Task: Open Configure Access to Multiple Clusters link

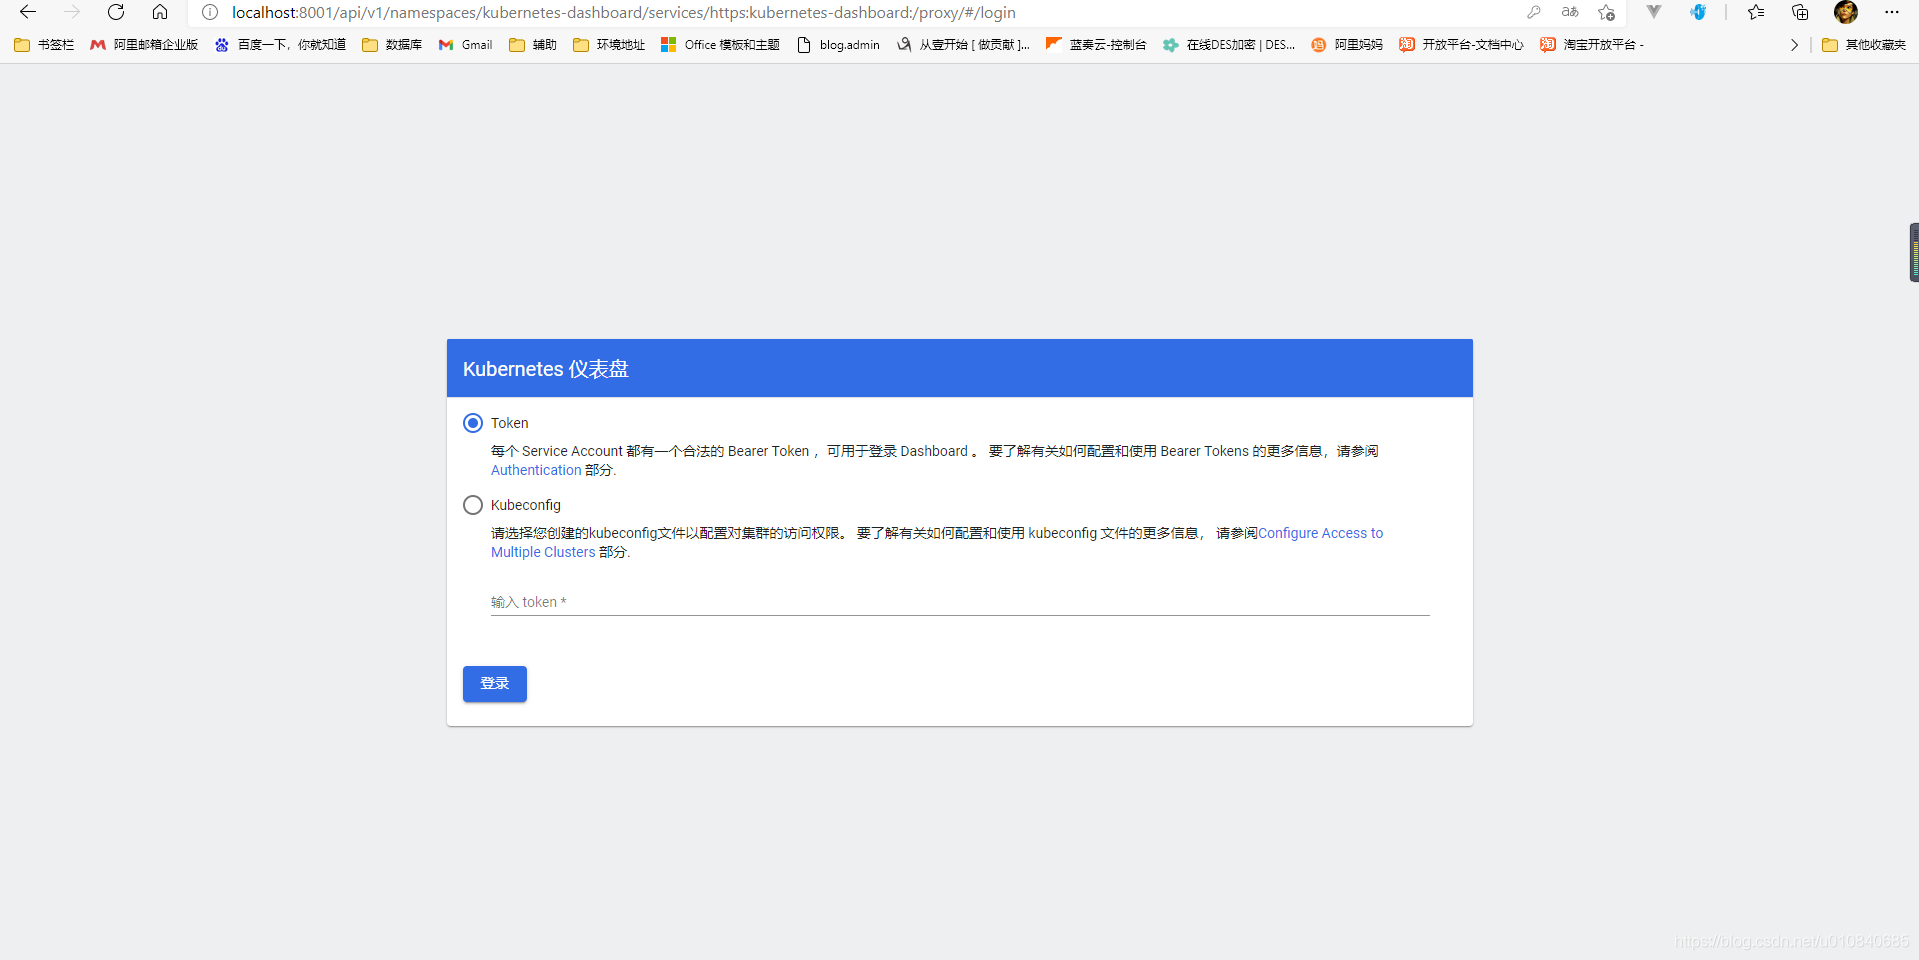Action: (x=1320, y=533)
